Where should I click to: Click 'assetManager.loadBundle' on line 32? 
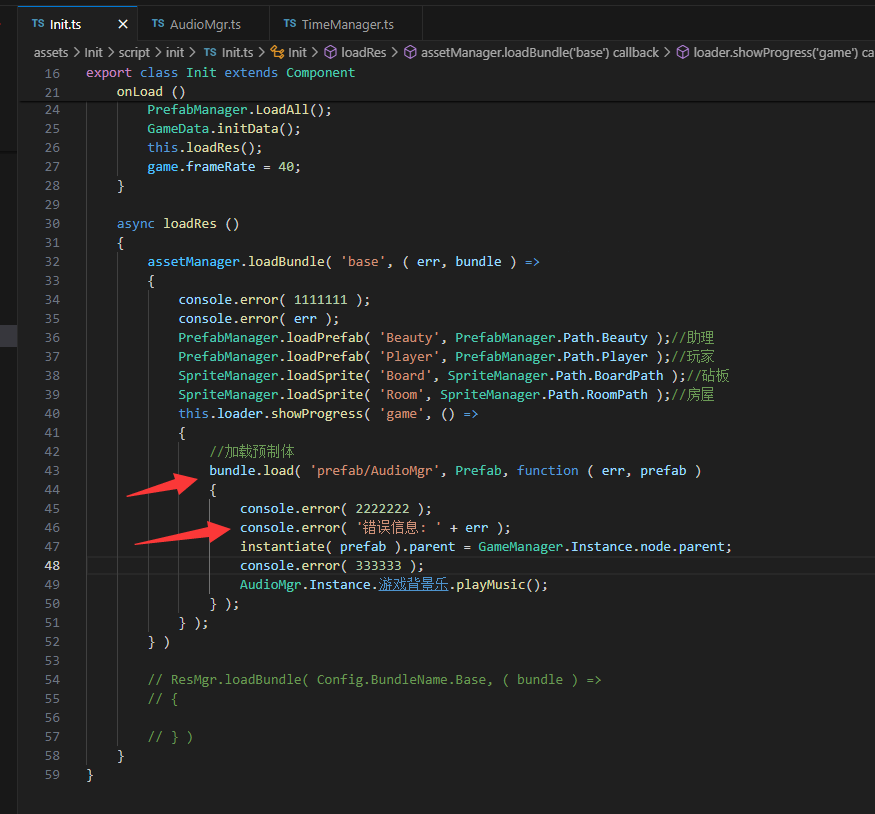point(236,262)
